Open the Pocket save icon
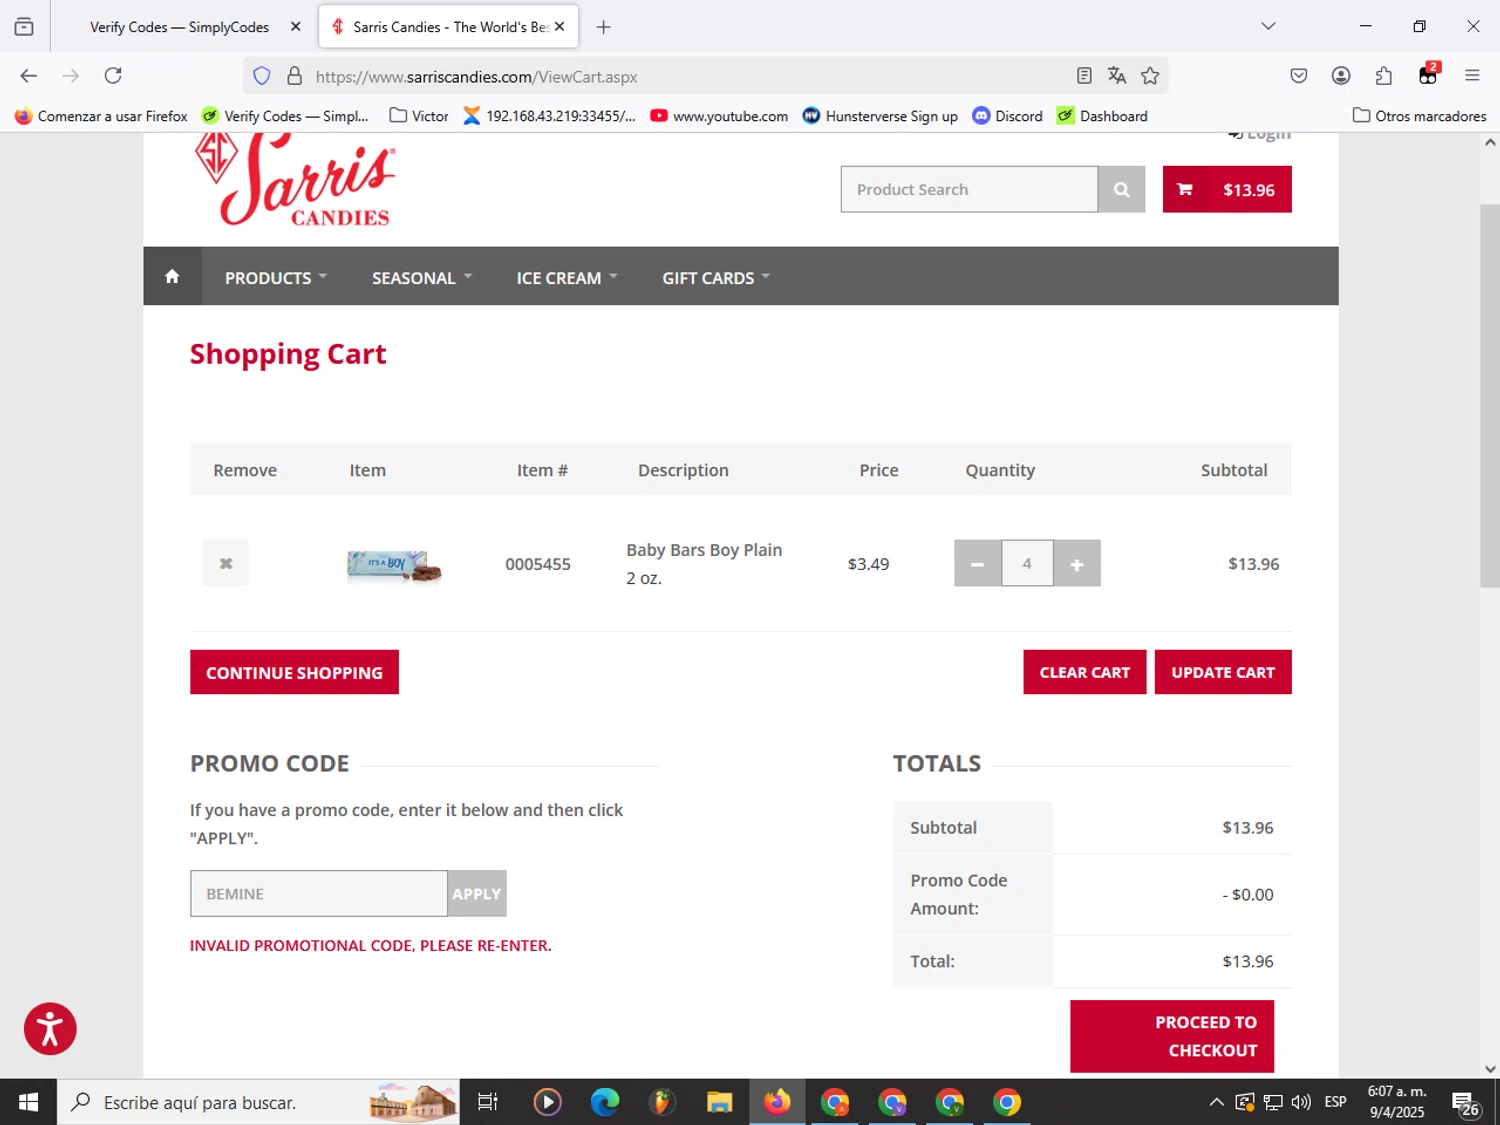Viewport: 1500px width, 1125px height. (x=1298, y=76)
